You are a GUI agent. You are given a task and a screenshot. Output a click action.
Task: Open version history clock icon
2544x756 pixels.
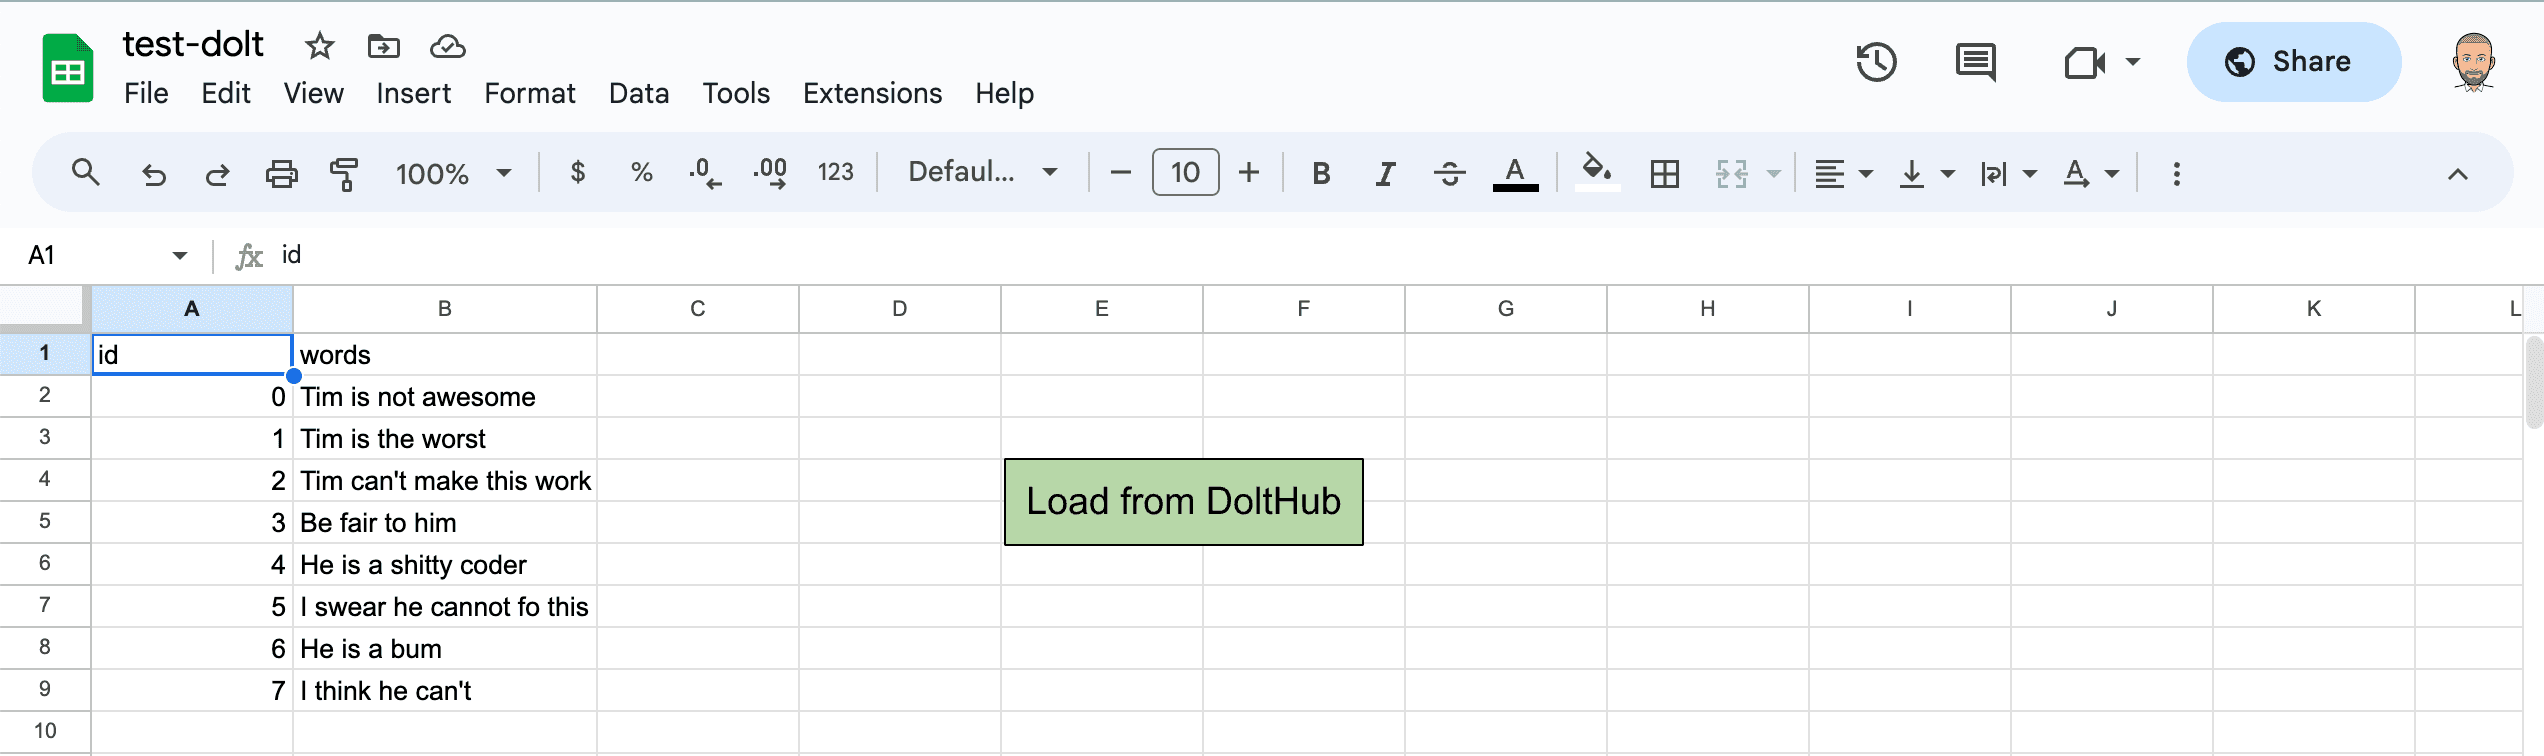pos(1876,62)
